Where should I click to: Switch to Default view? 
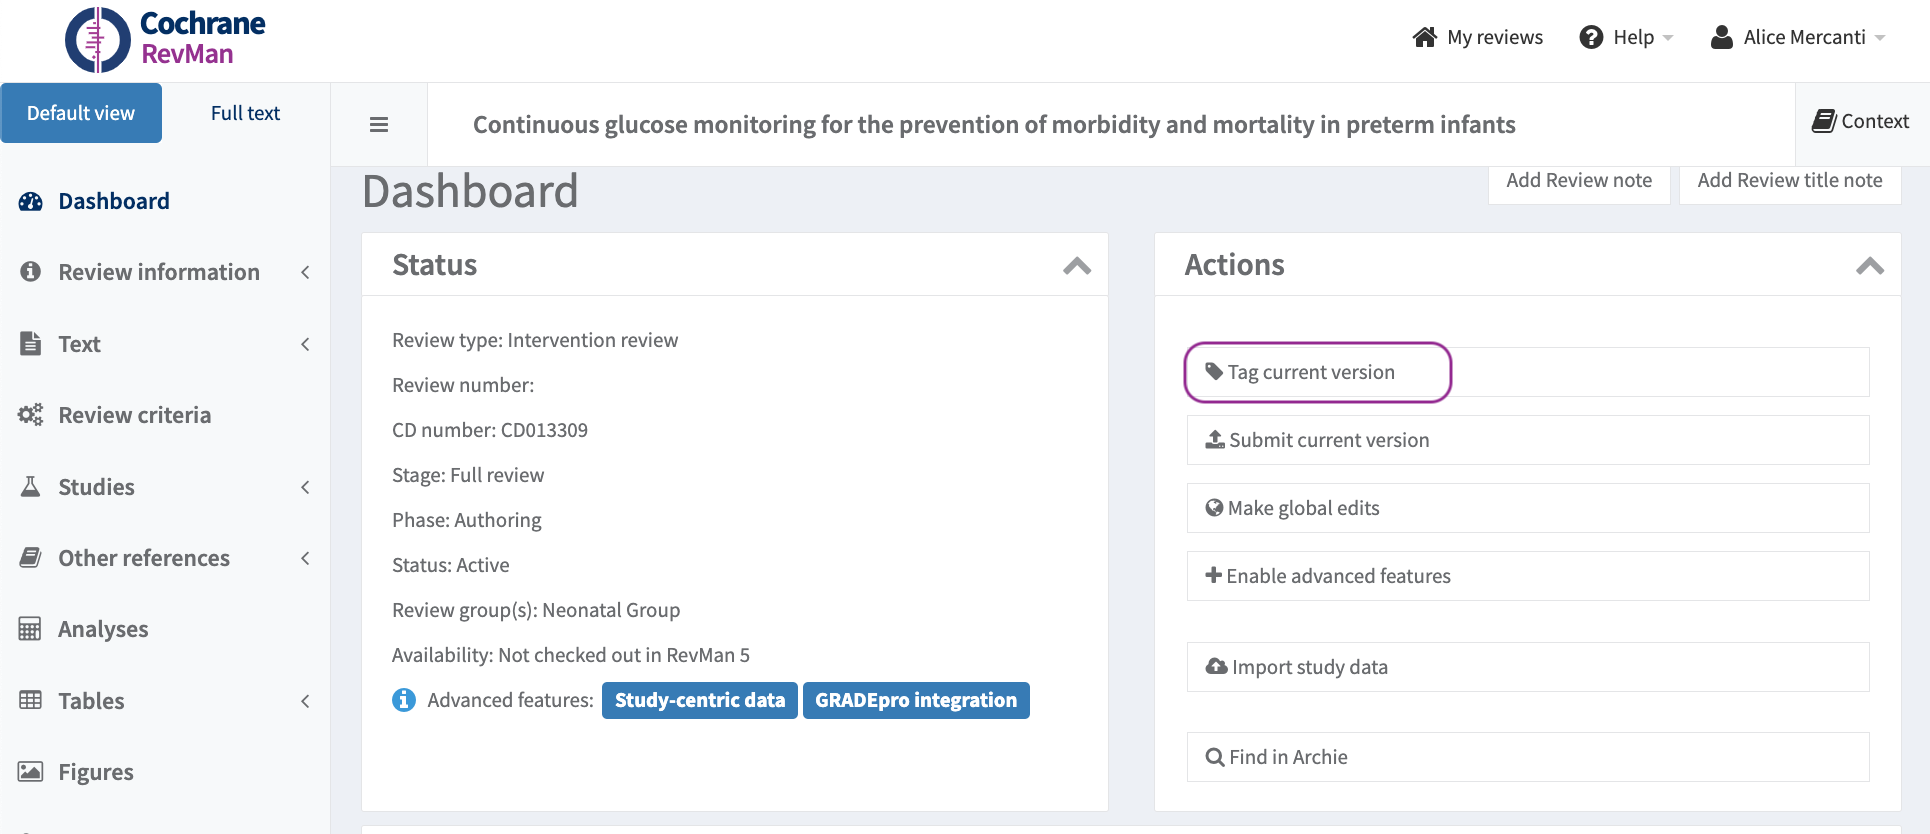(81, 113)
